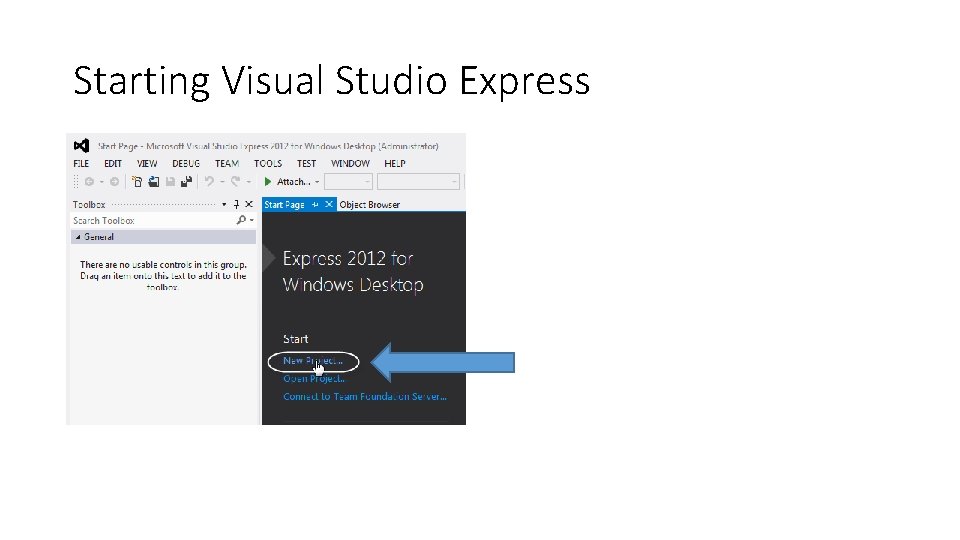Viewport: 960px width, 540px height.
Task: Click the toolbar drag grip handle
Action: pyautogui.click(x=76, y=182)
